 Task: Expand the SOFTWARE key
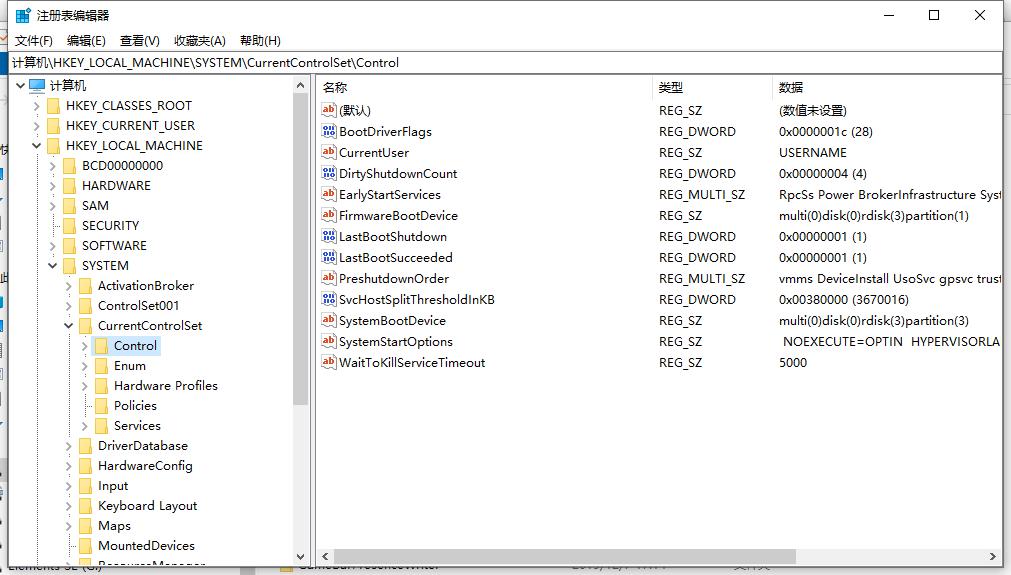(53, 246)
